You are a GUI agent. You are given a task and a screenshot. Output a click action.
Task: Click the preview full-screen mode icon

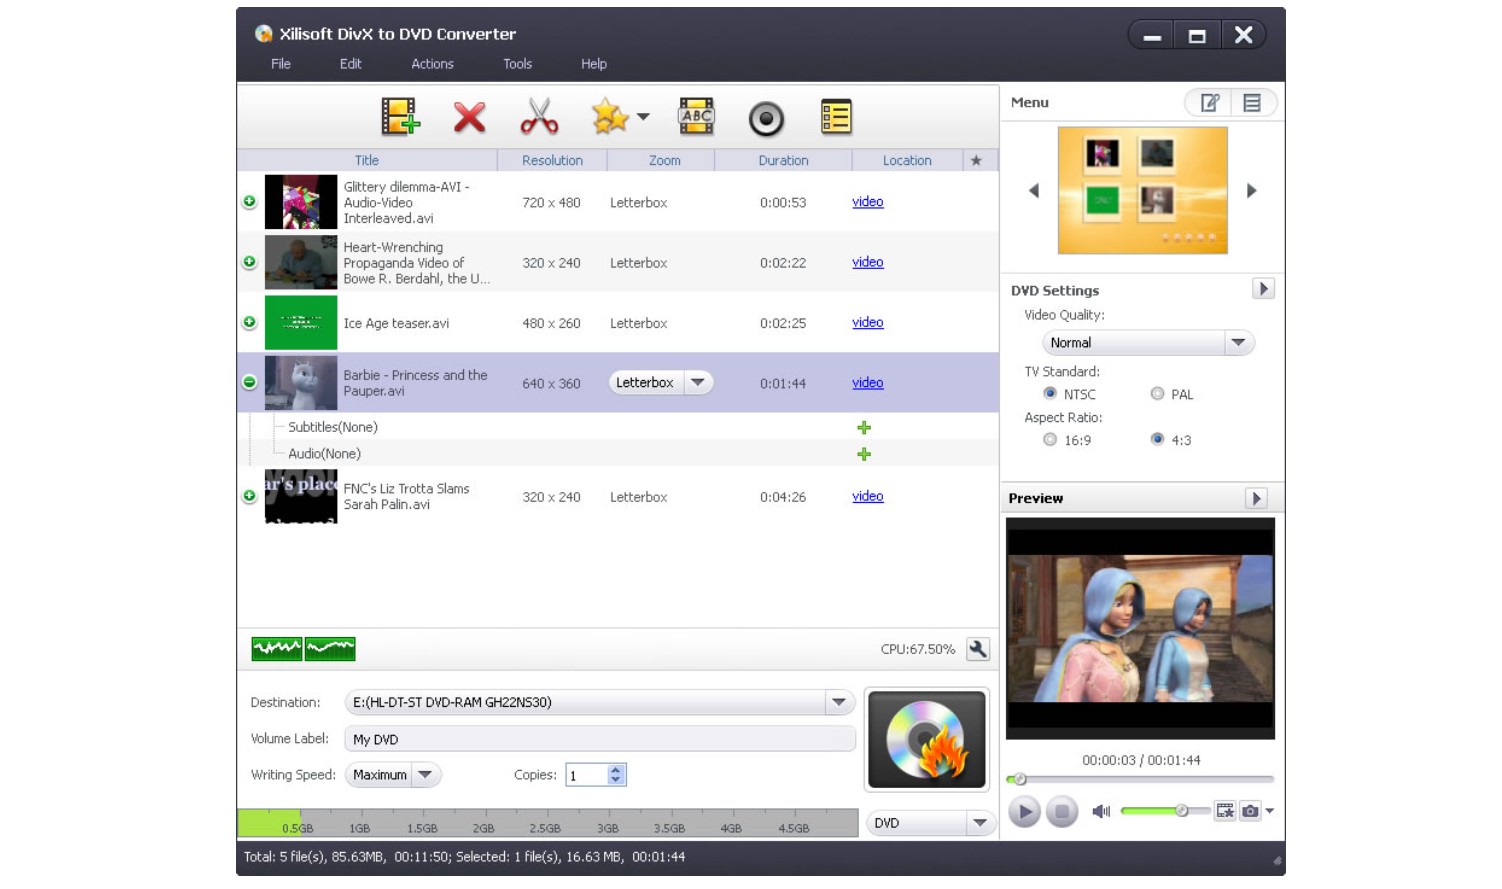coord(1225,811)
